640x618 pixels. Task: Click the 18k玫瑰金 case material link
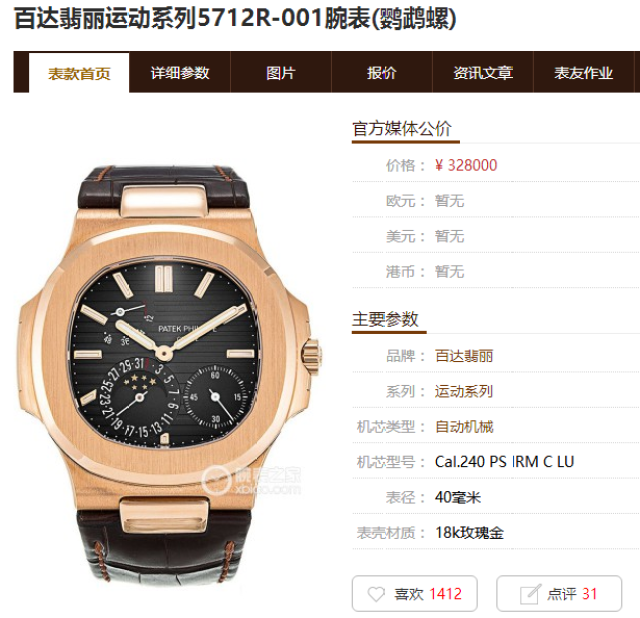(x=469, y=533)
